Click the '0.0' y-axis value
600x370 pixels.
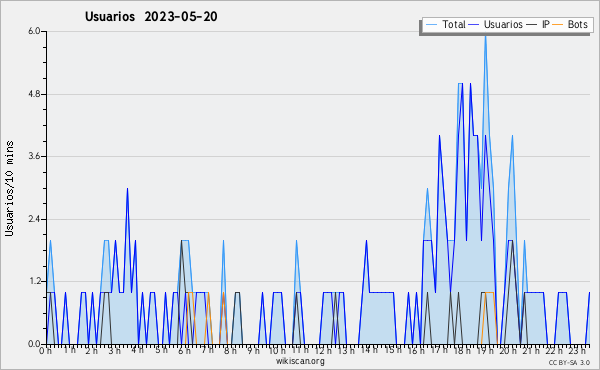[x=34, y=344]
